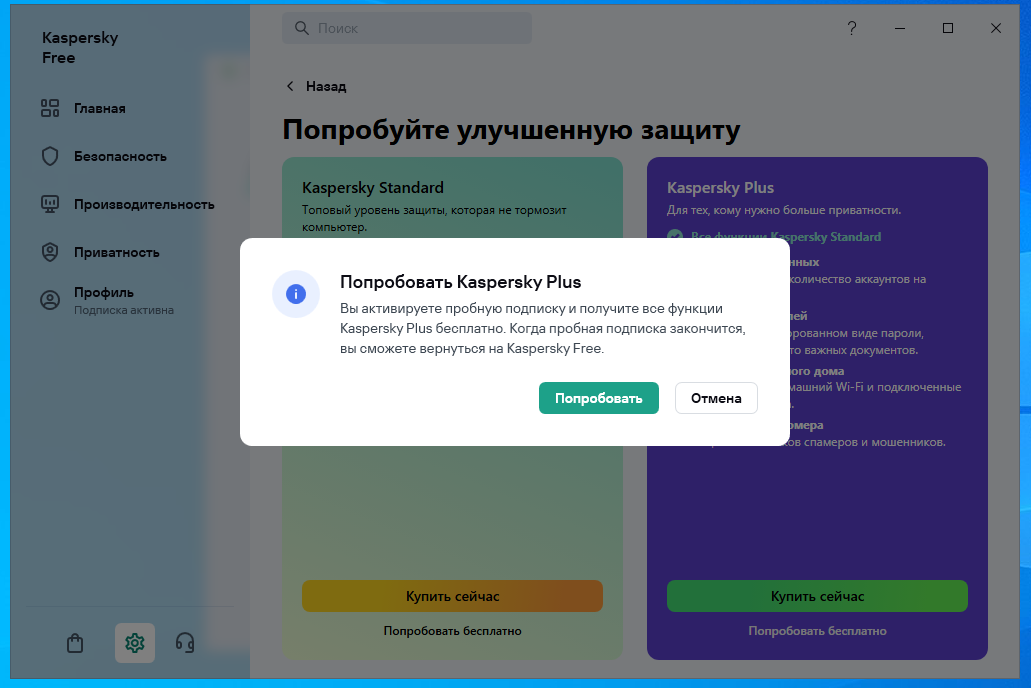Click the Профиль user avatar icon

click(50, 300)
